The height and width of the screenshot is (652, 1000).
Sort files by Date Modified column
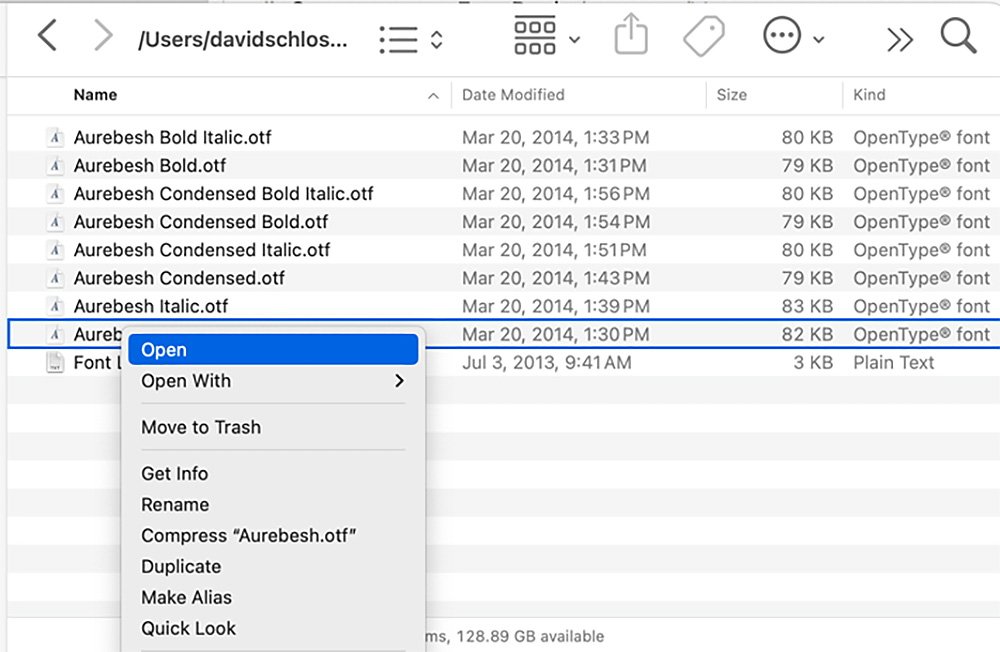[513, 95]
